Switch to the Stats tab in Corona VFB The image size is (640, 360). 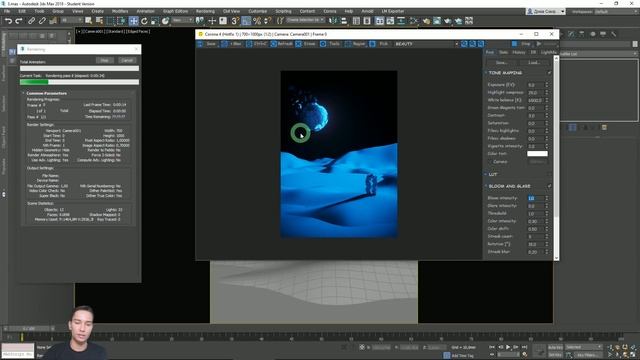pyautogui.click(x=504, y=52)
